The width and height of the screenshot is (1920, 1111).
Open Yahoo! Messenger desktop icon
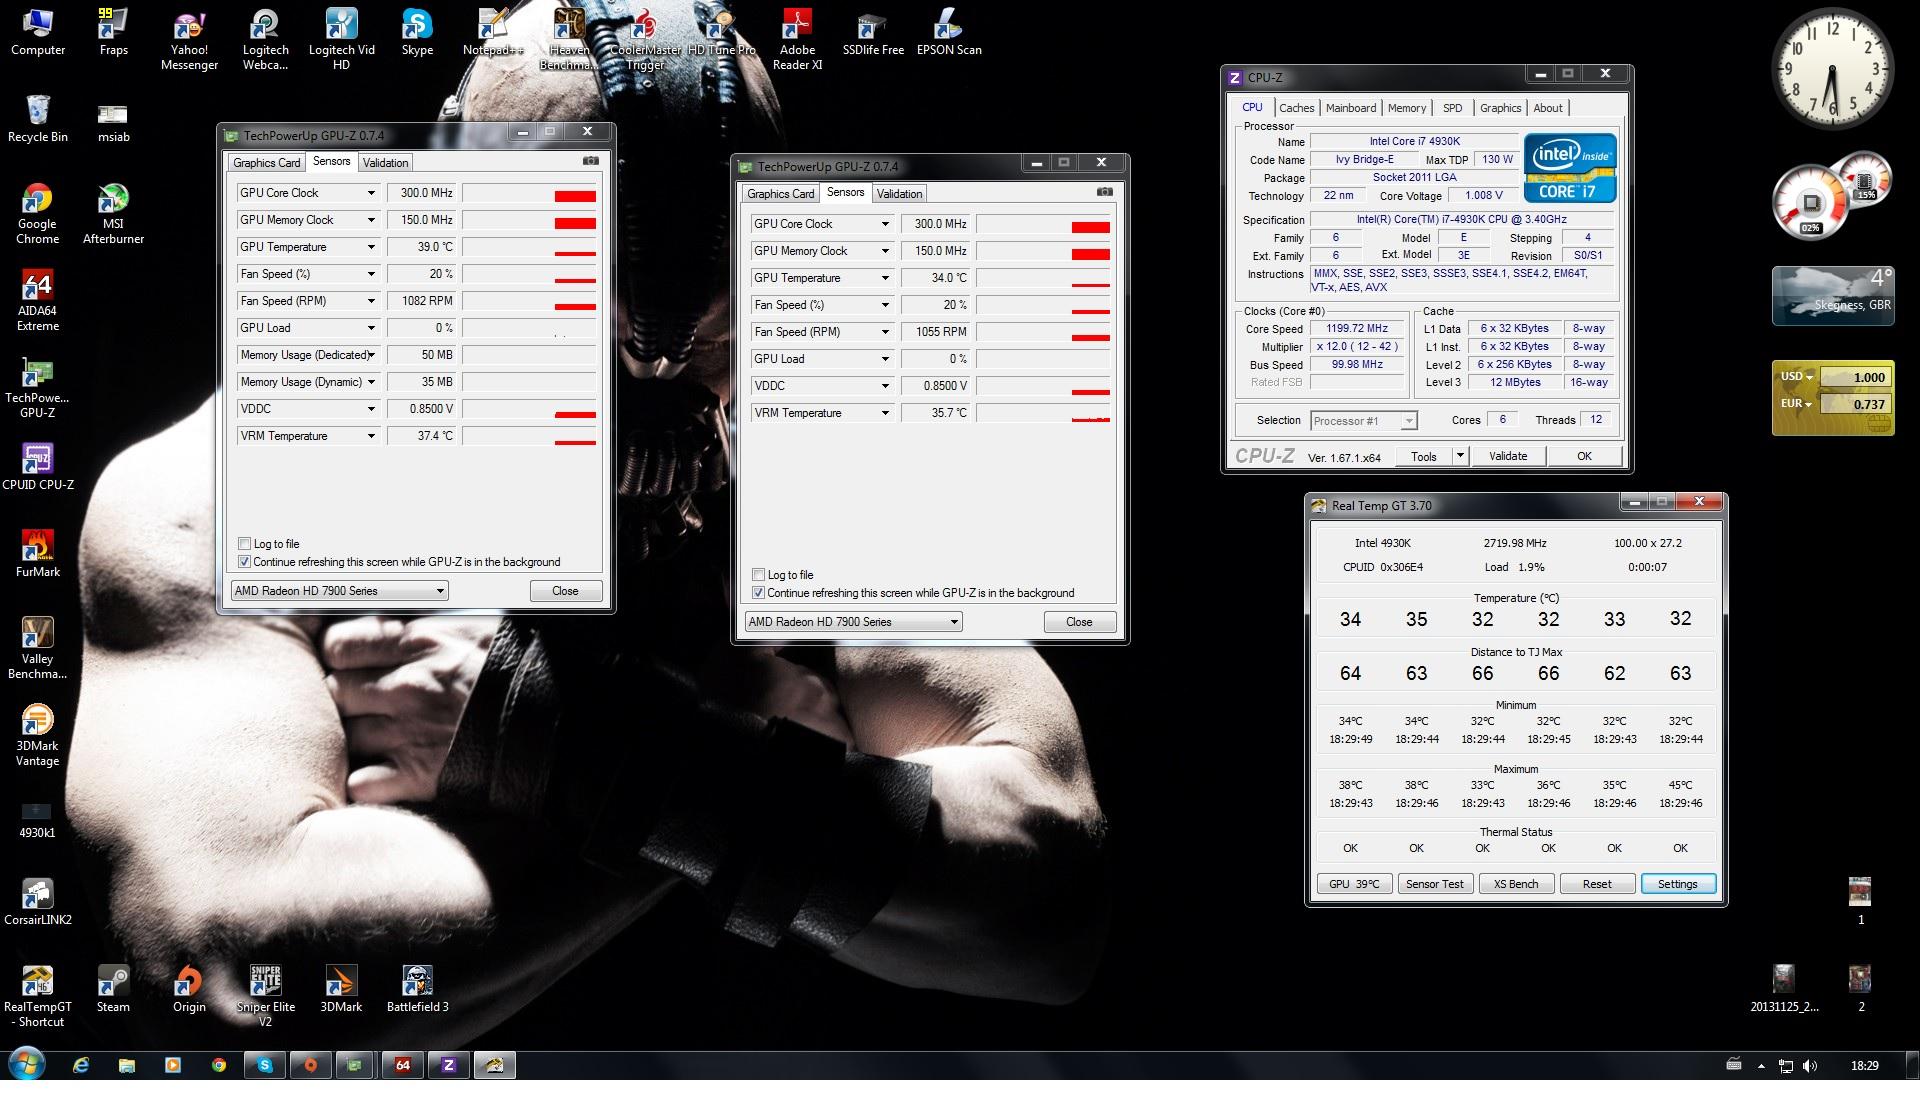coord(189,41)
